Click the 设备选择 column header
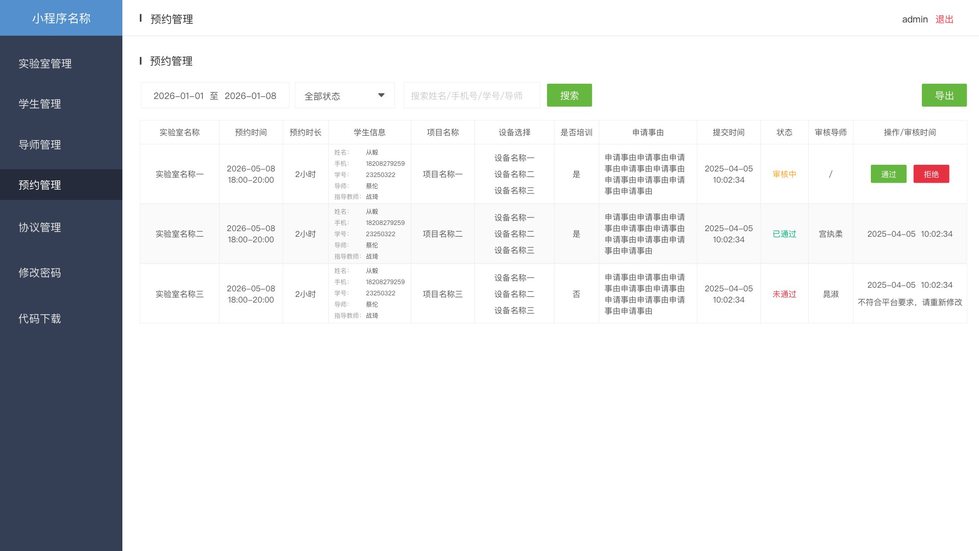Viewport: 979px width, 551px height. click(514, 132)
